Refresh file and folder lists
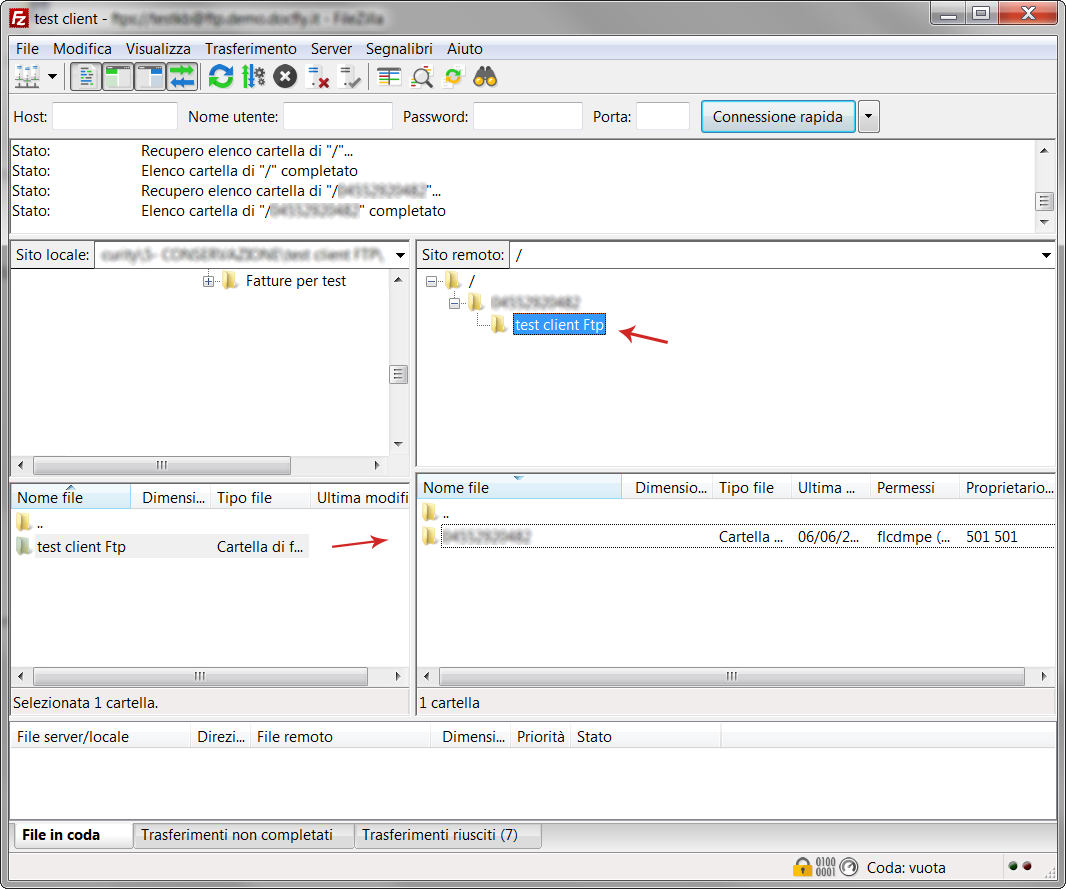 [221, 77]
